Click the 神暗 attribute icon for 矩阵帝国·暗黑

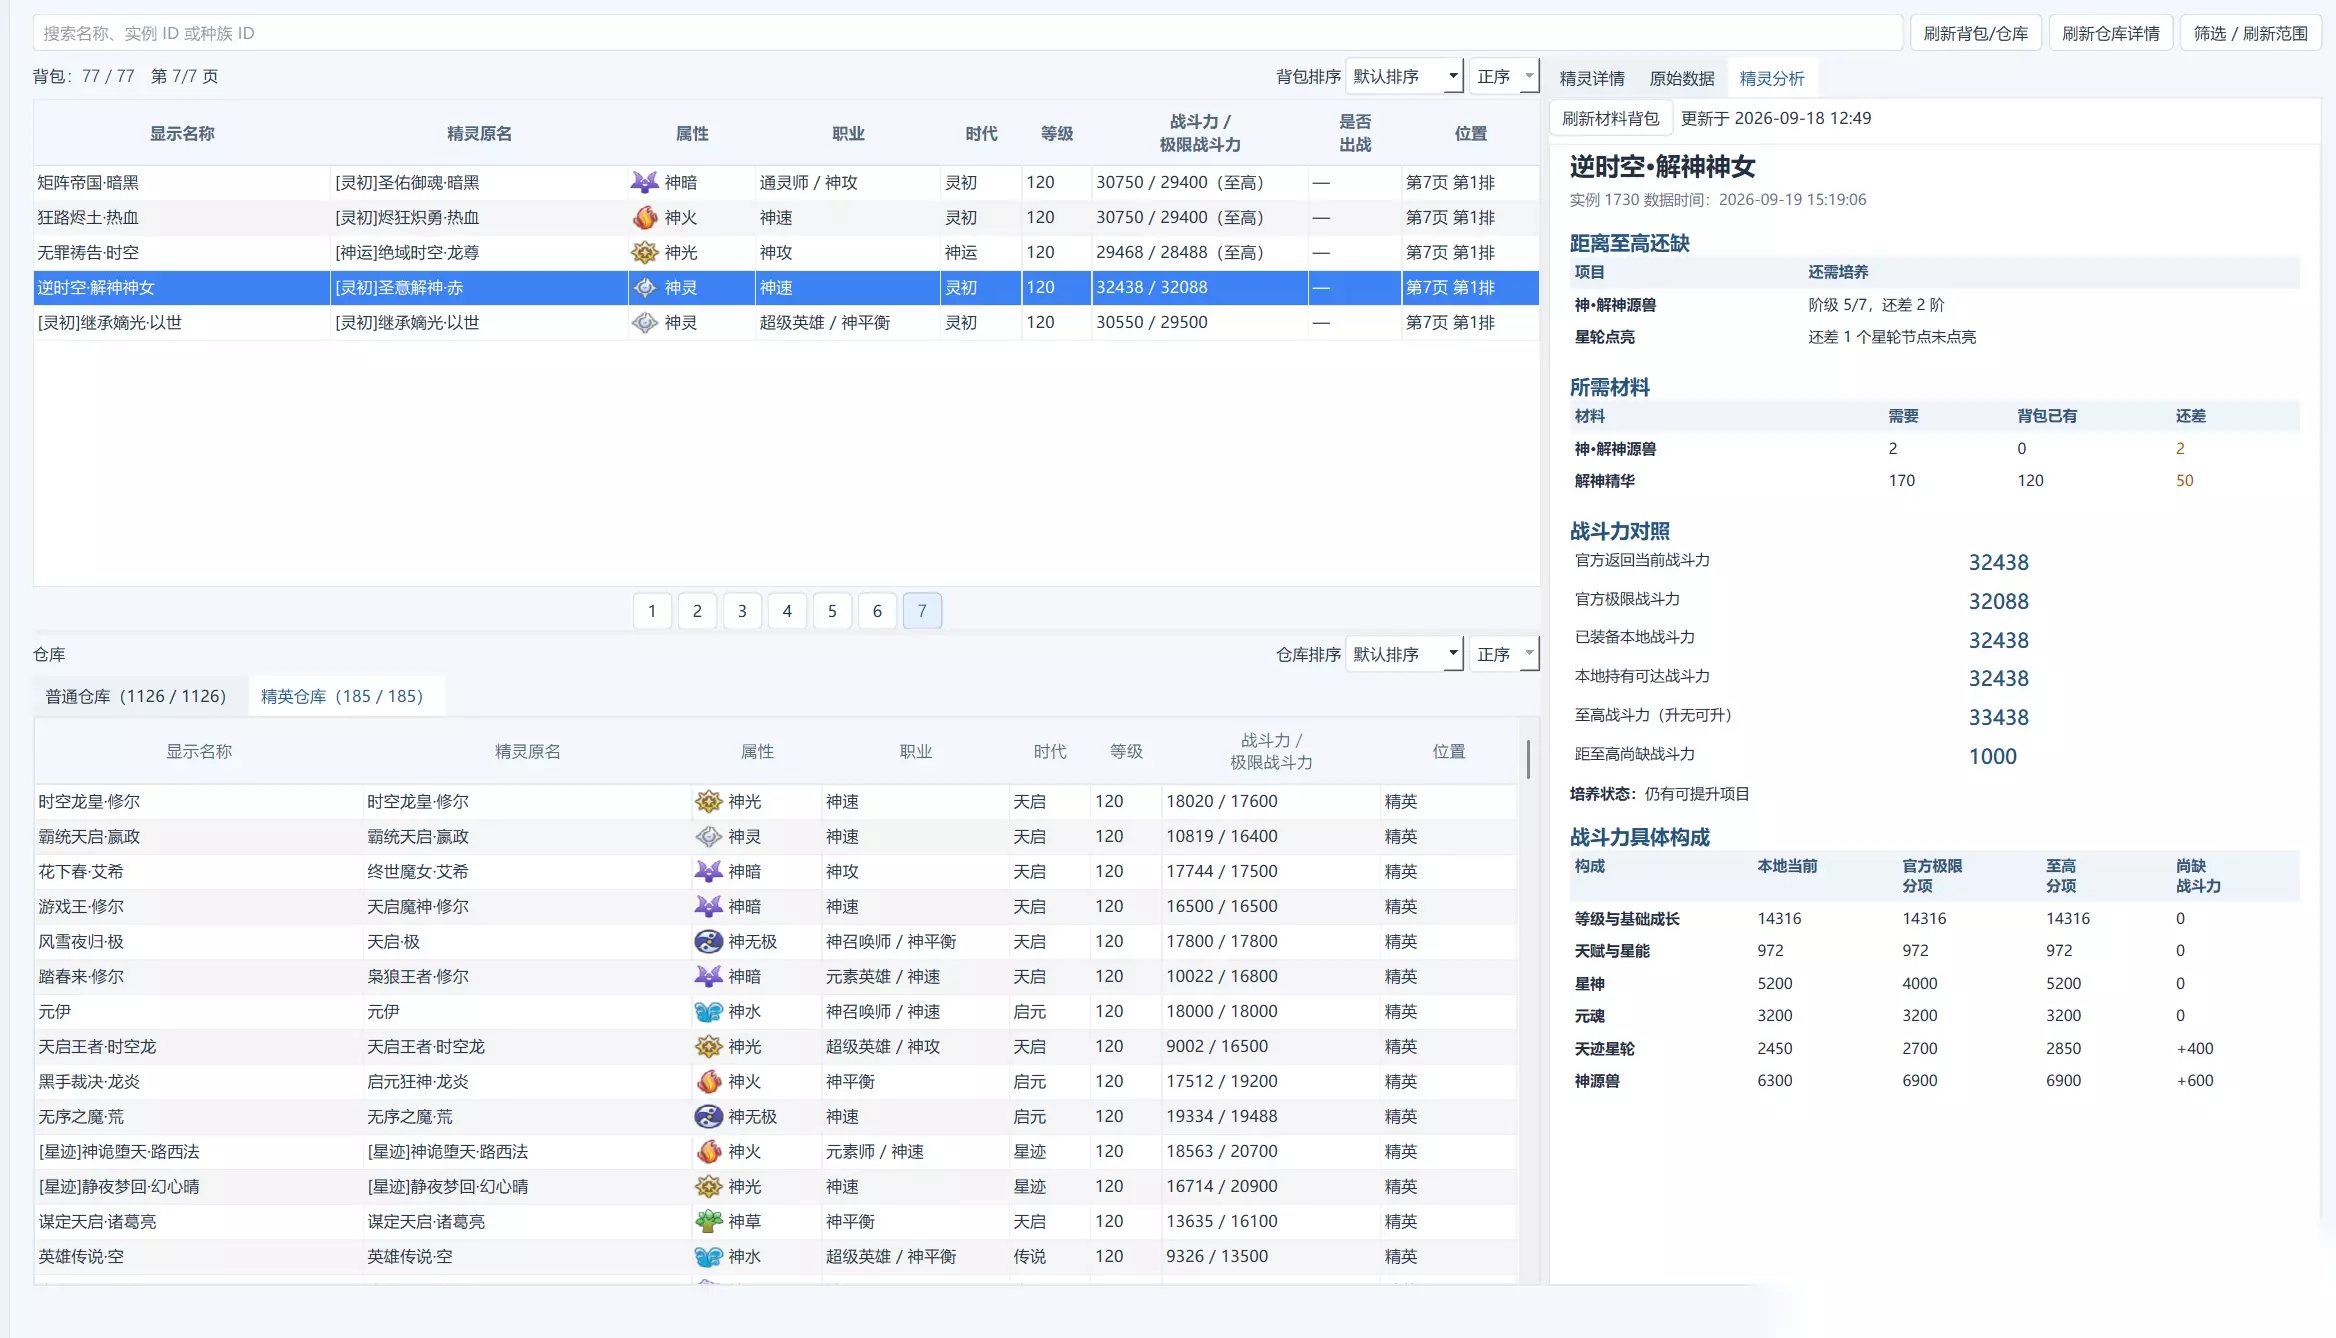[x=645, y=182]
